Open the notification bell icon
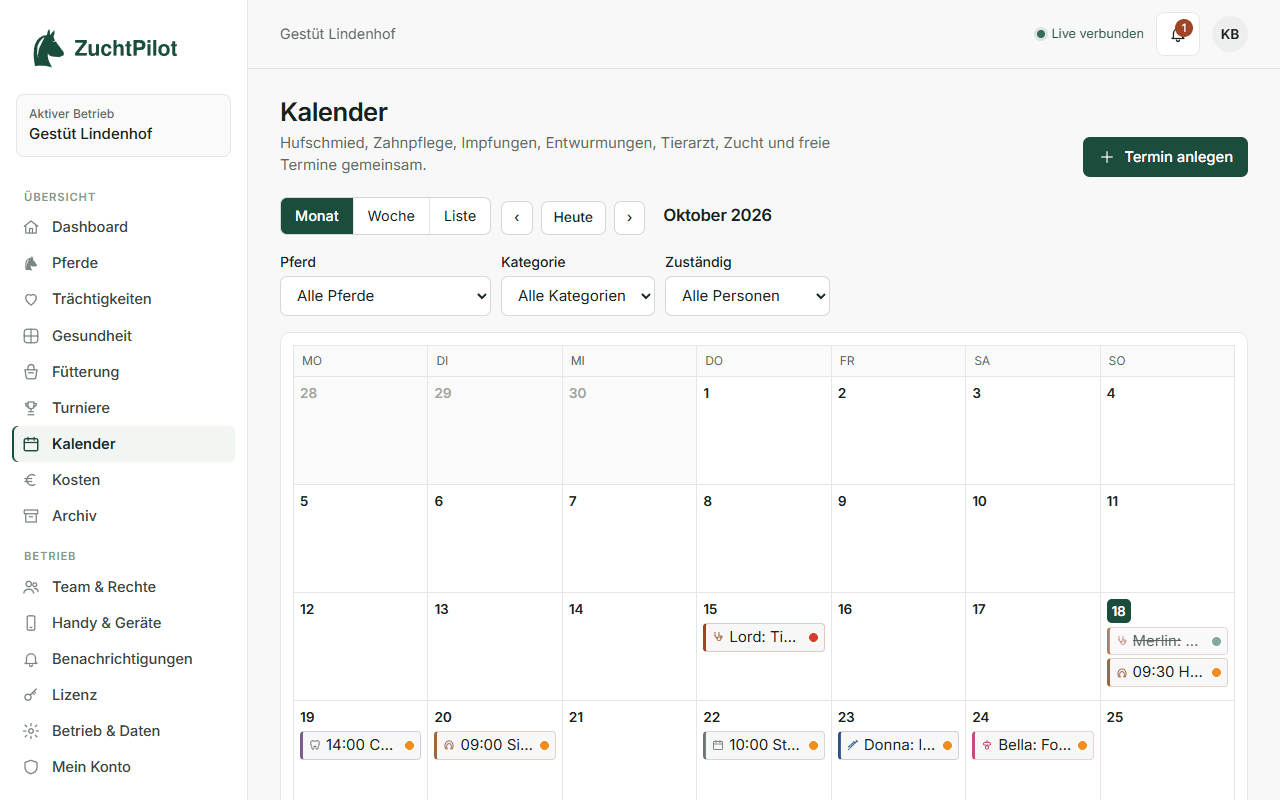1280x800 pixels. pos(1178,34)
